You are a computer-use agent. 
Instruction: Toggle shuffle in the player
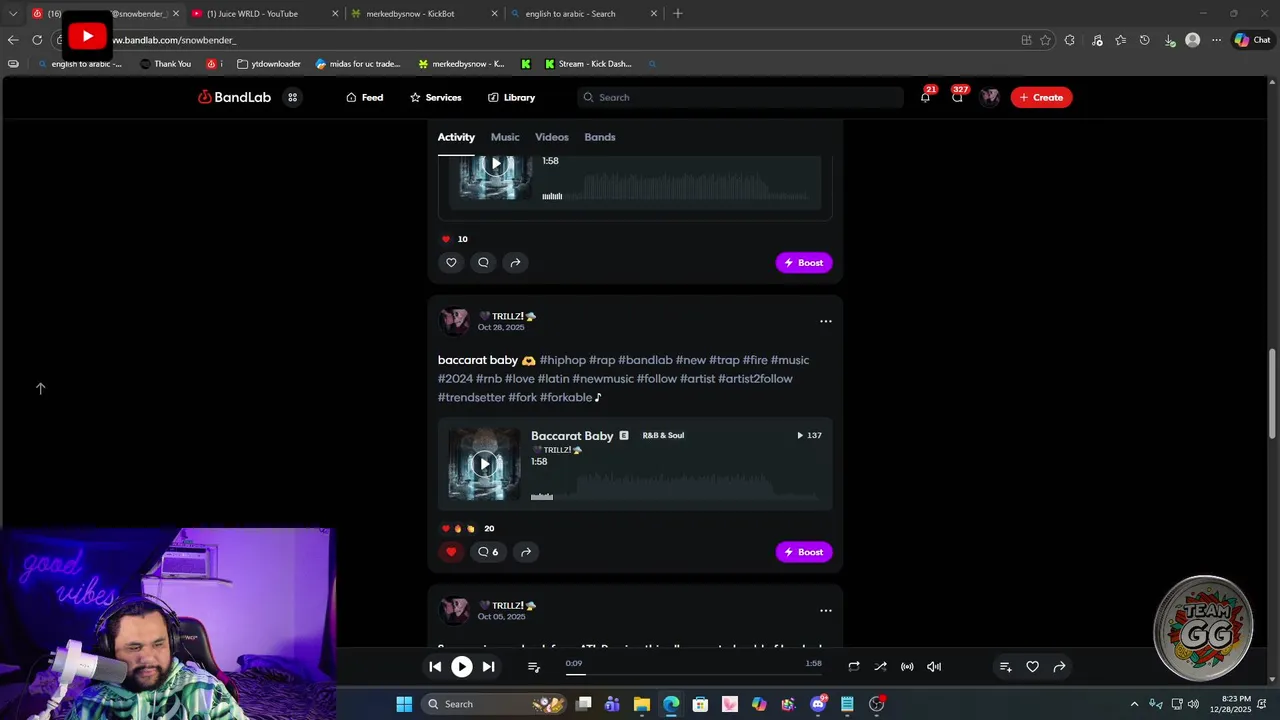coord(880,667)
